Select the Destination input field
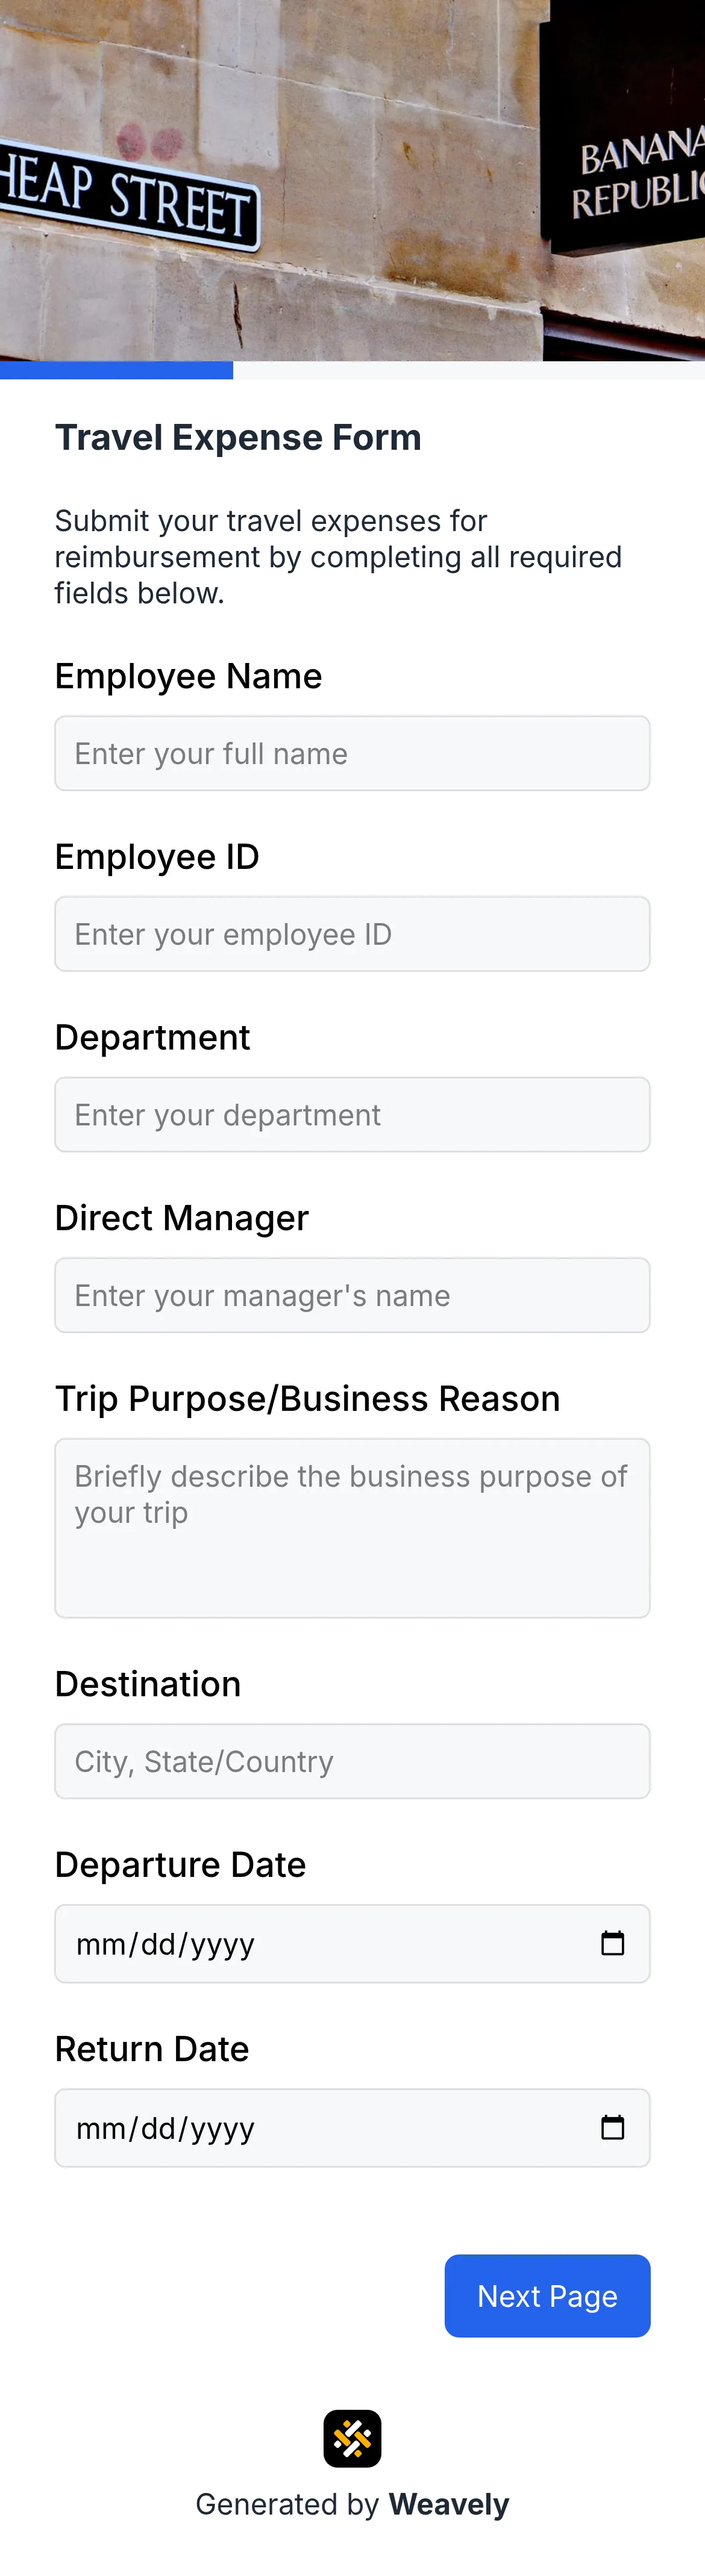 click(x=352, y=1761)
